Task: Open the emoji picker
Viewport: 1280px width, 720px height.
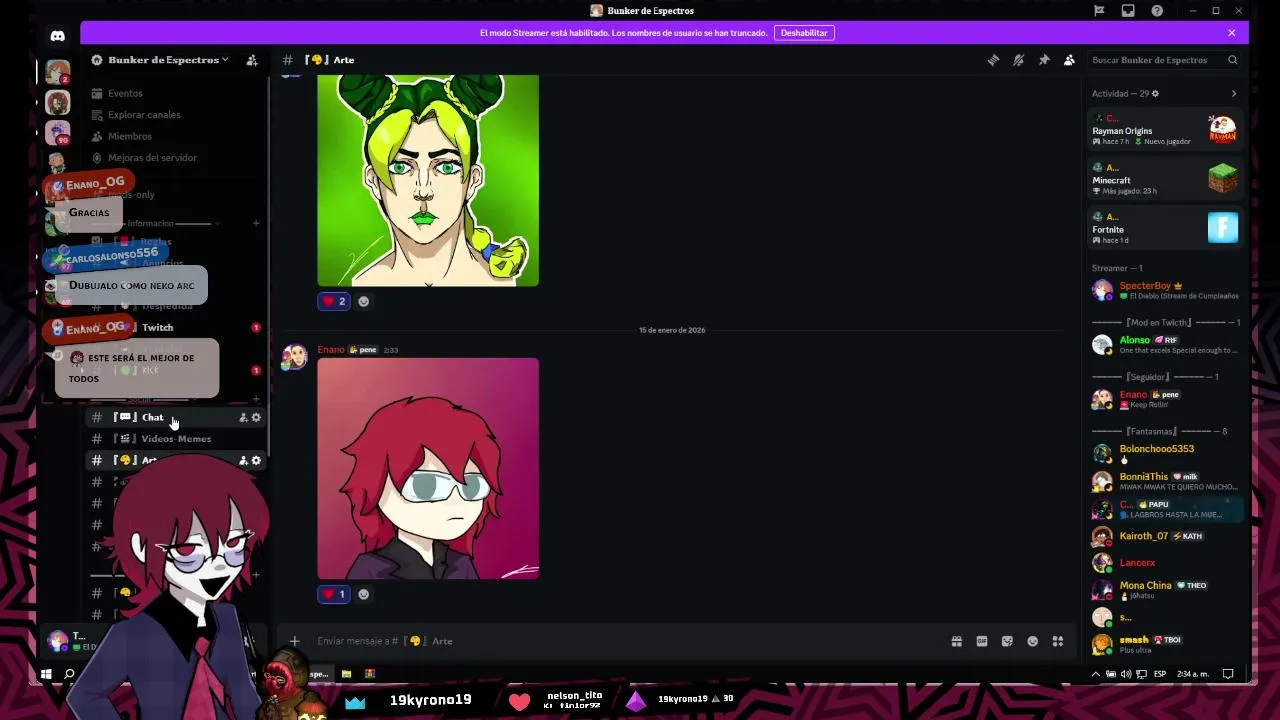Action: tap(1033, 641)
